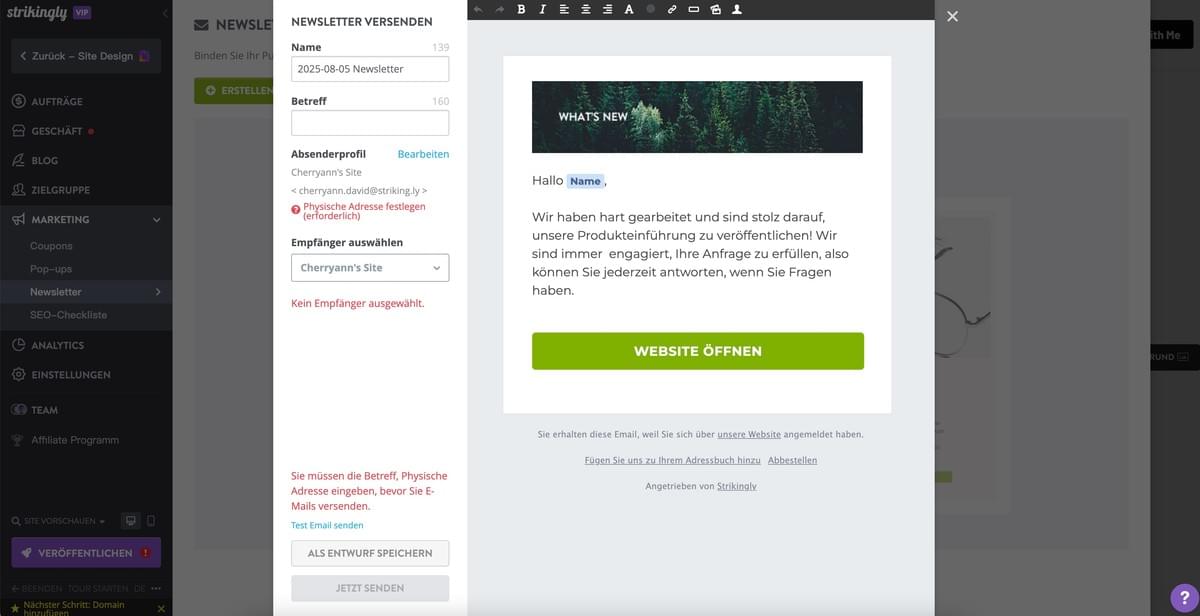1200x616 pixels.
Task: Click the Test Email senden link
Action: pos(327,525)
